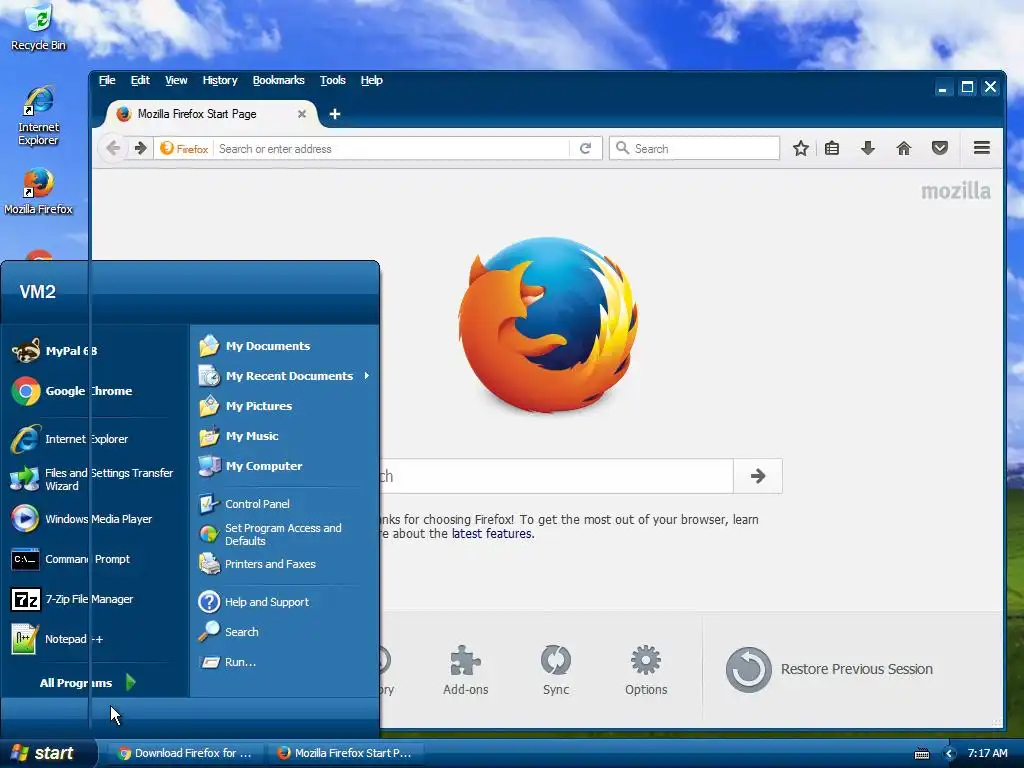1024x768 pixels.
Task: Click the latest features link
Action: coord(492,534)
